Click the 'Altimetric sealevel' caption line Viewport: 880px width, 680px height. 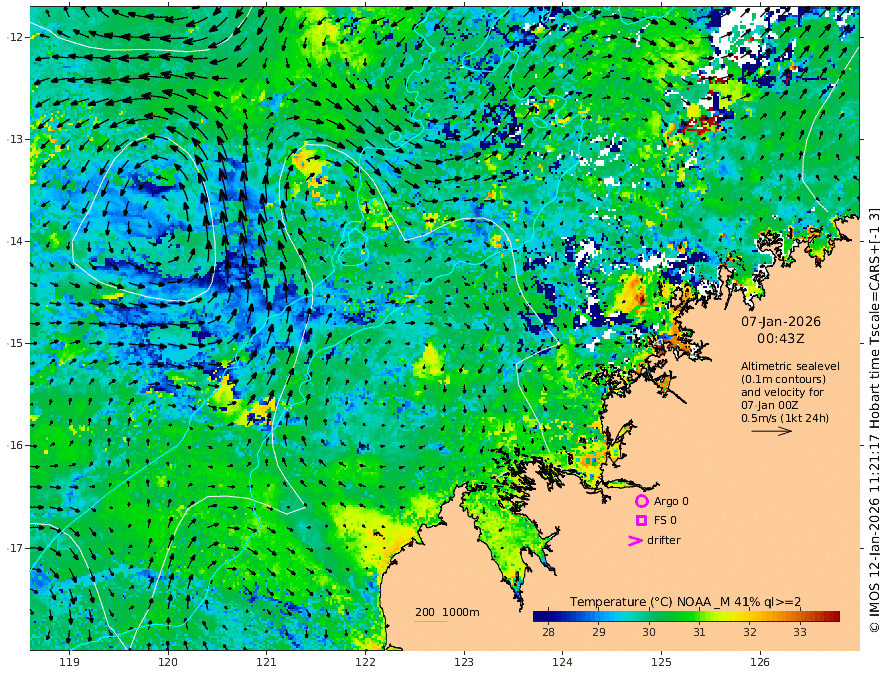pyautogui.click(x=790, y=366)
